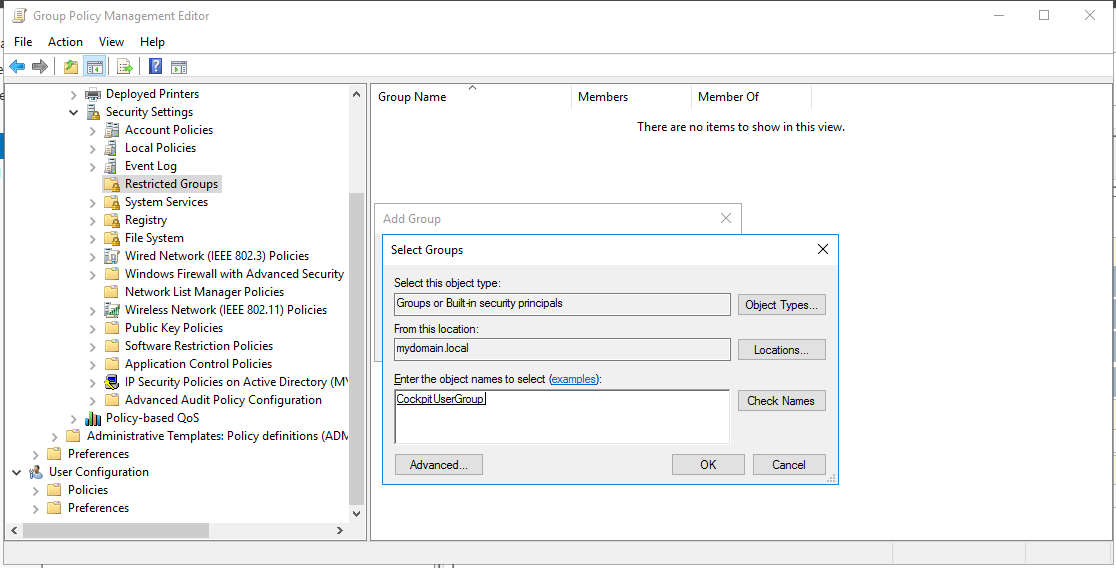1116x568 pixels.
Task: Open the View menu
Action: [111, 42]
